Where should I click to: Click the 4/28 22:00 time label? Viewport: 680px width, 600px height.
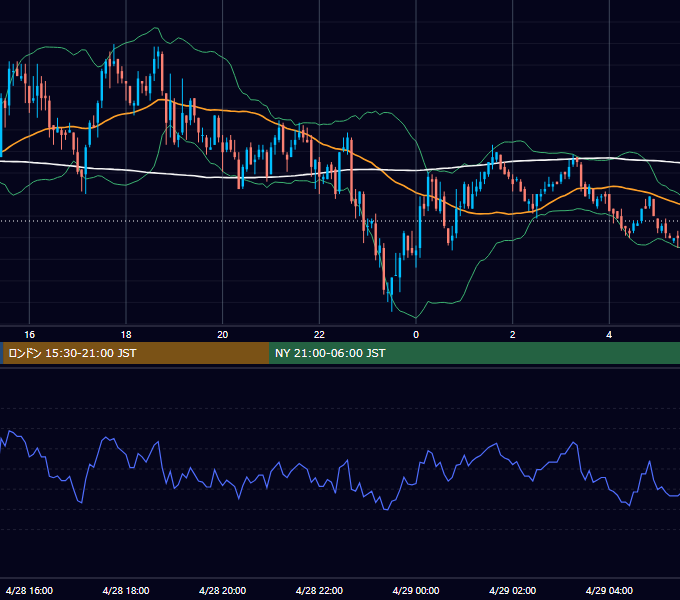tap(319, 590)
